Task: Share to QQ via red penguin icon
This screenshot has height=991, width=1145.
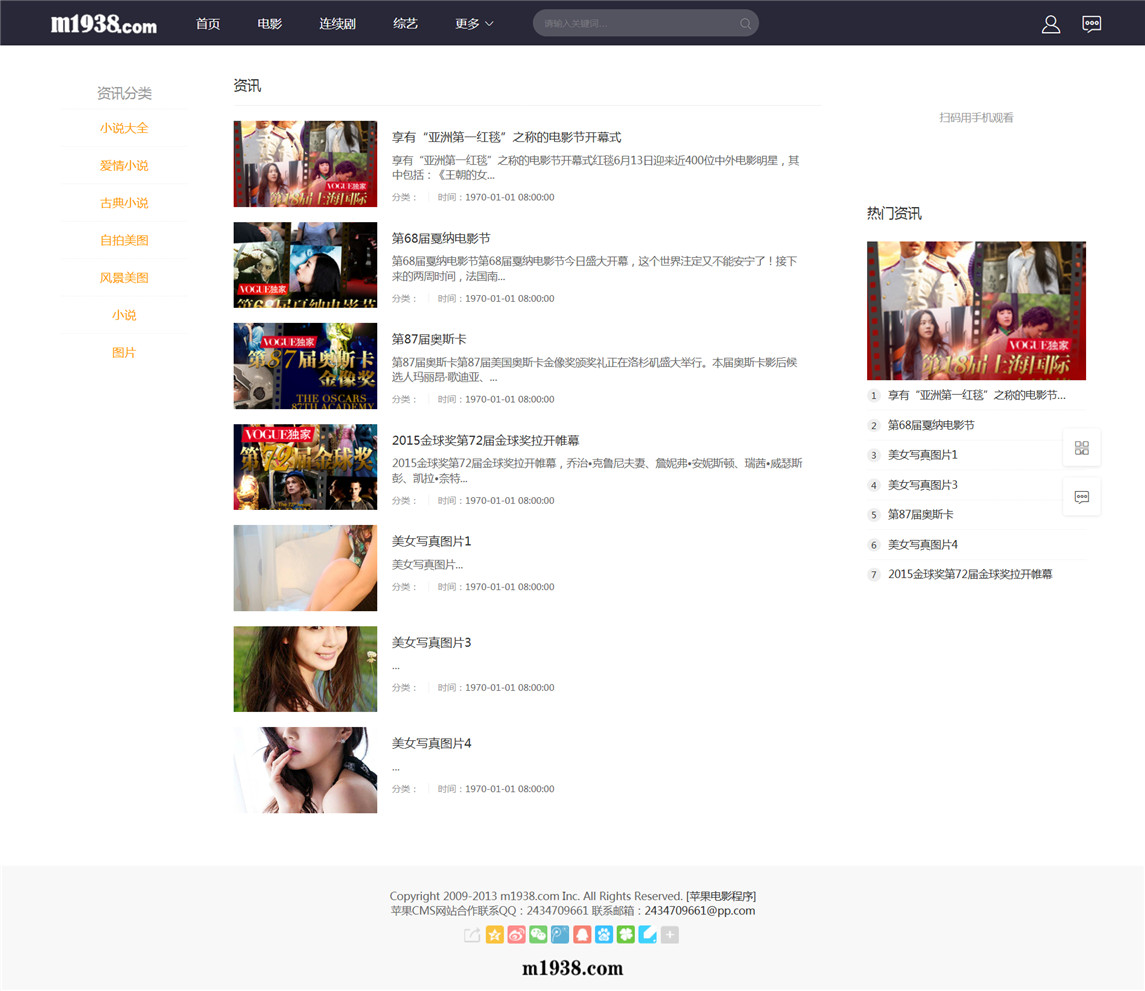Action: coord(582,935)
